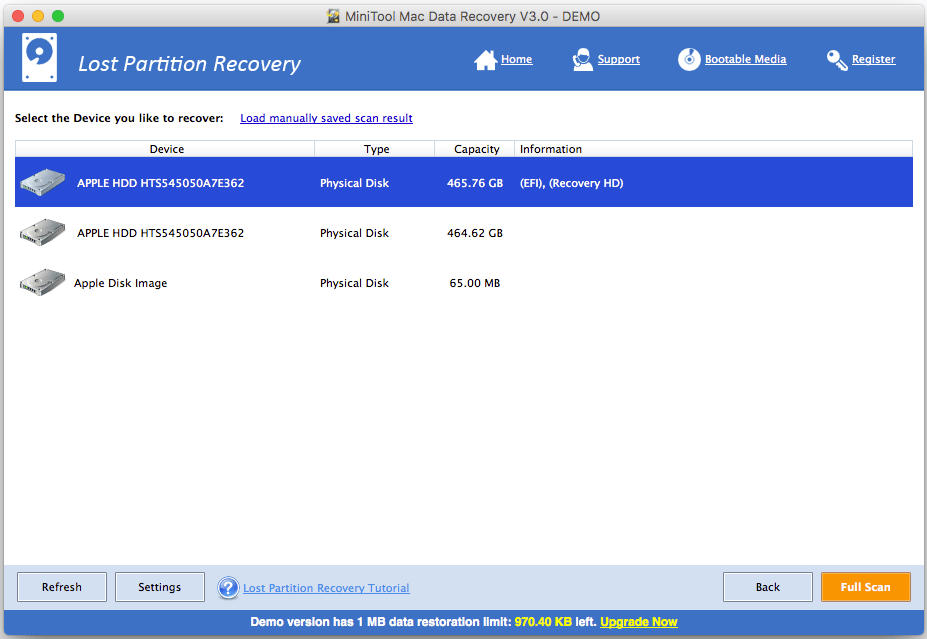Open Lost Partition Recovery Tutorial link
This screenshot has width=927, height=639.
[x=326, y=588]
